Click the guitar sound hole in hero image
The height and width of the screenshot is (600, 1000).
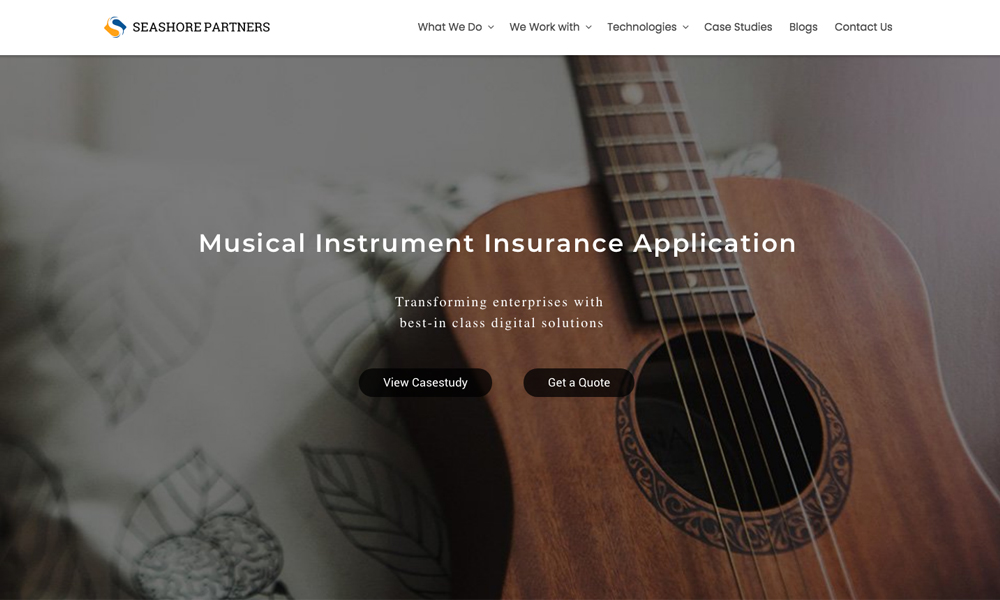click(x=727, y=421)
